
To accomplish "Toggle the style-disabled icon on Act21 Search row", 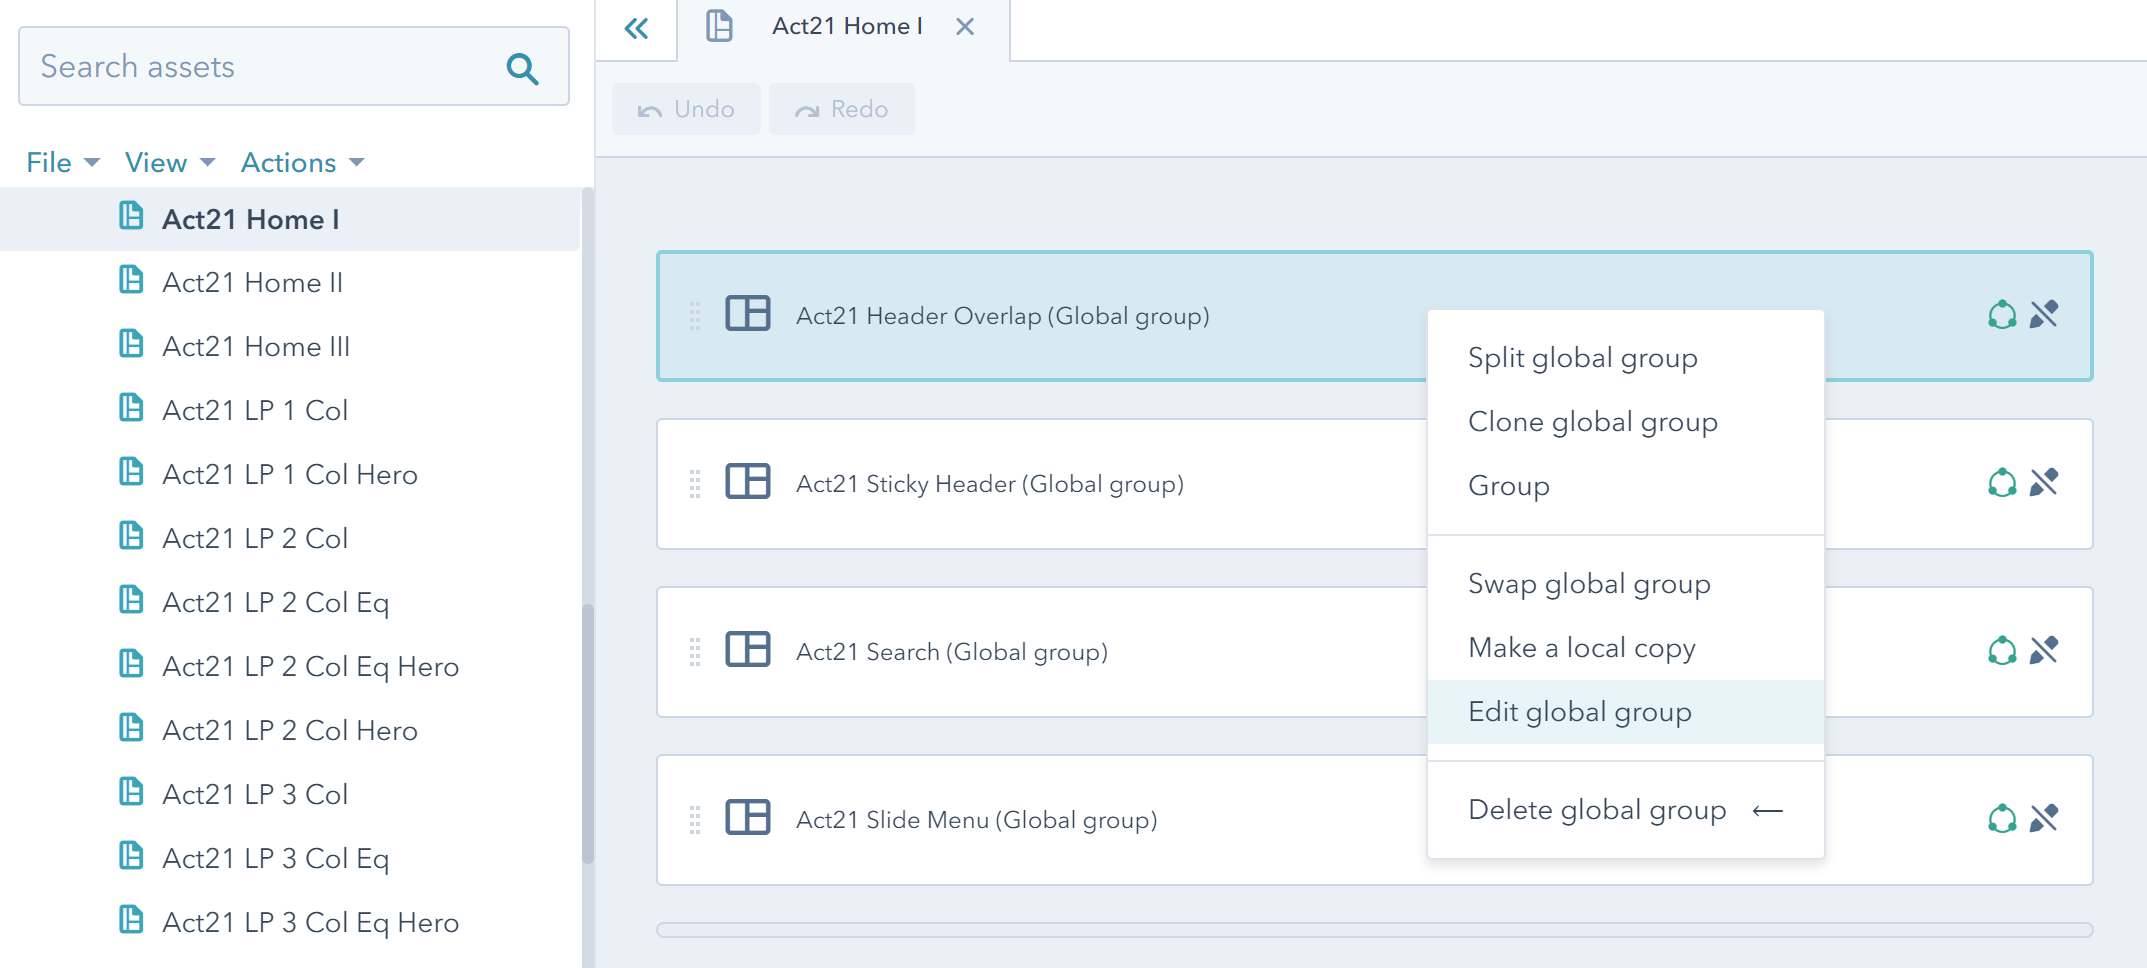I will click(x=2044, y=651).
